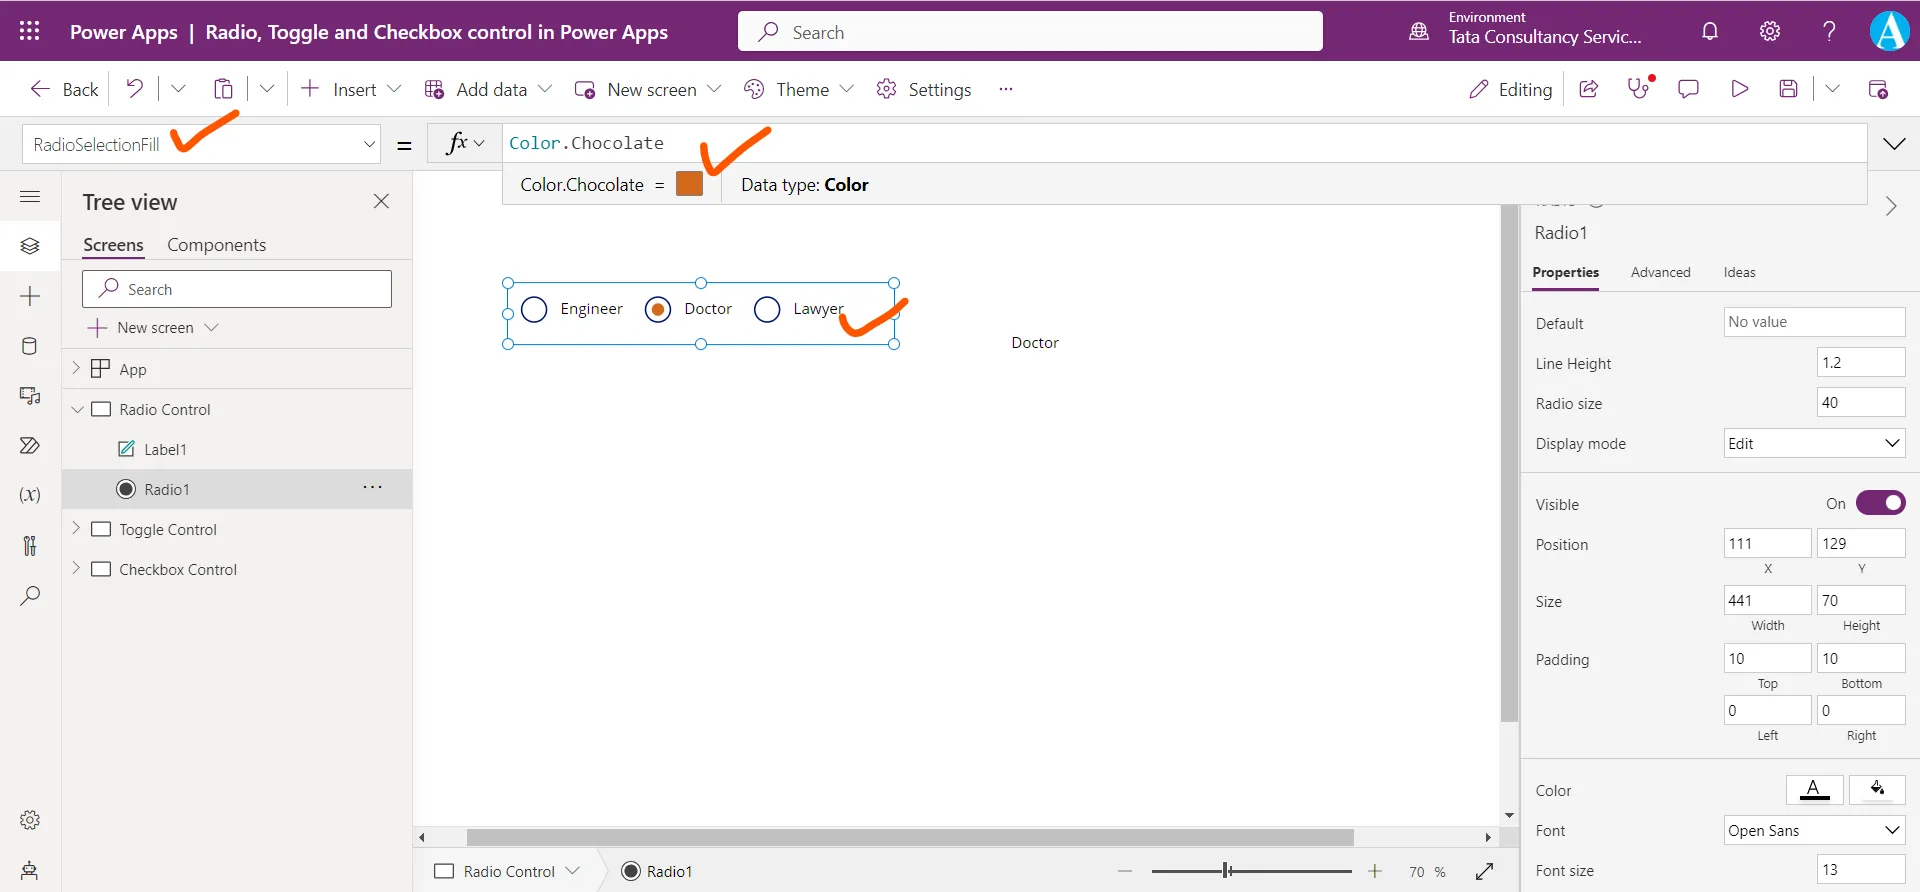The height and width of the screenshot is (892, 1920).
Task: Open the Theme menu
Action: point(798,89)
